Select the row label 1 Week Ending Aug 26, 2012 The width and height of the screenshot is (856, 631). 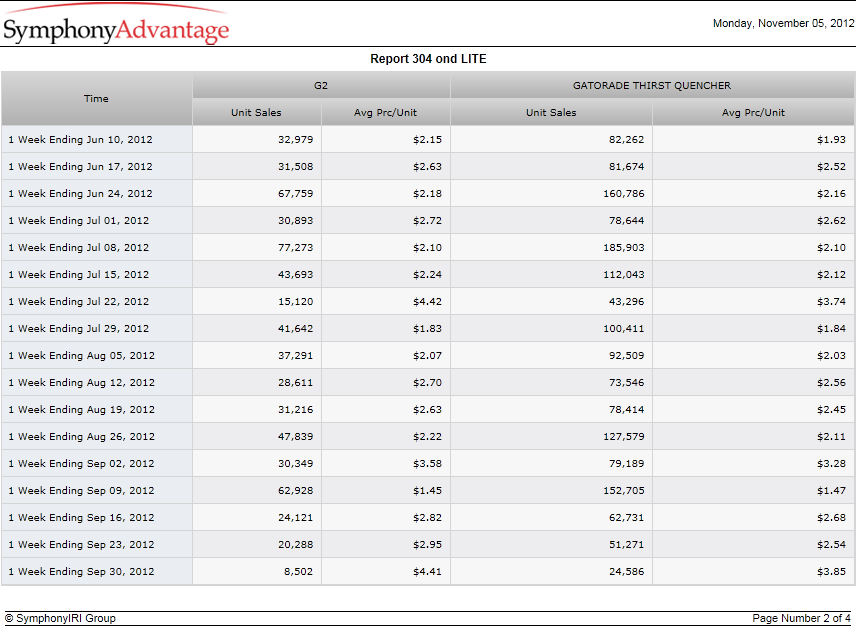[81, 437]
